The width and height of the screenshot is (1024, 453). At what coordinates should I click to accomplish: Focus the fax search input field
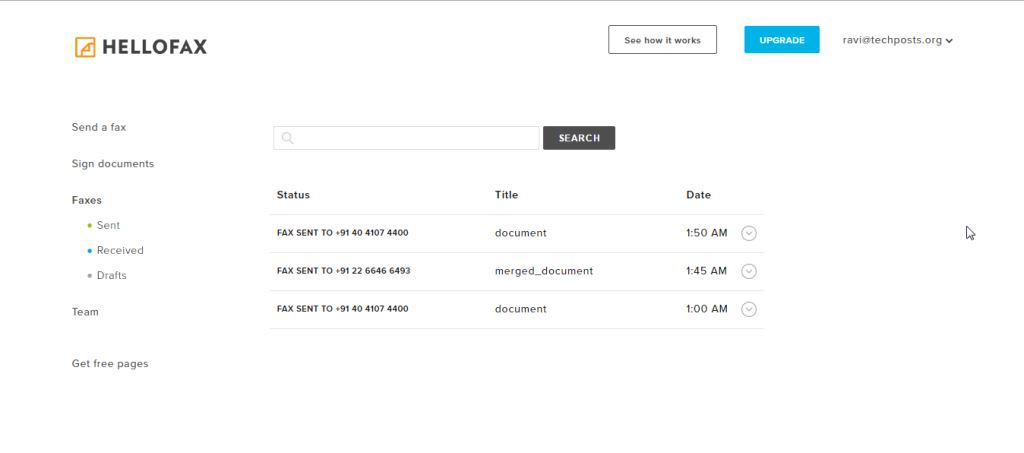[406, 138]
